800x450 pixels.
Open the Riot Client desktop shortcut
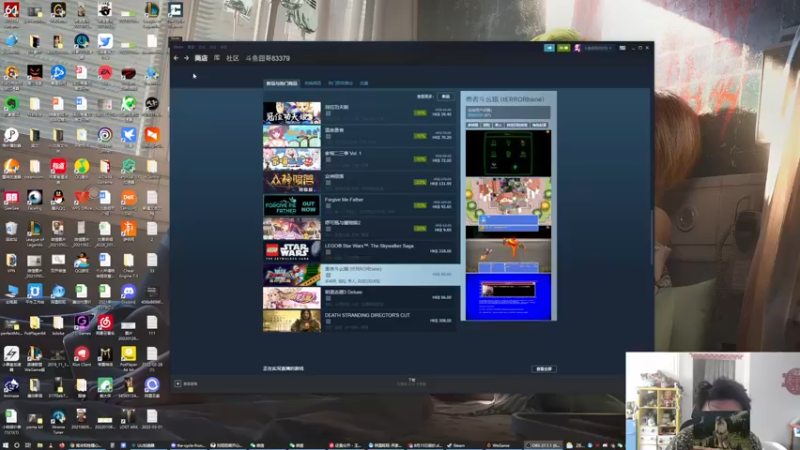pyautogui.click(x=82, y=356)
